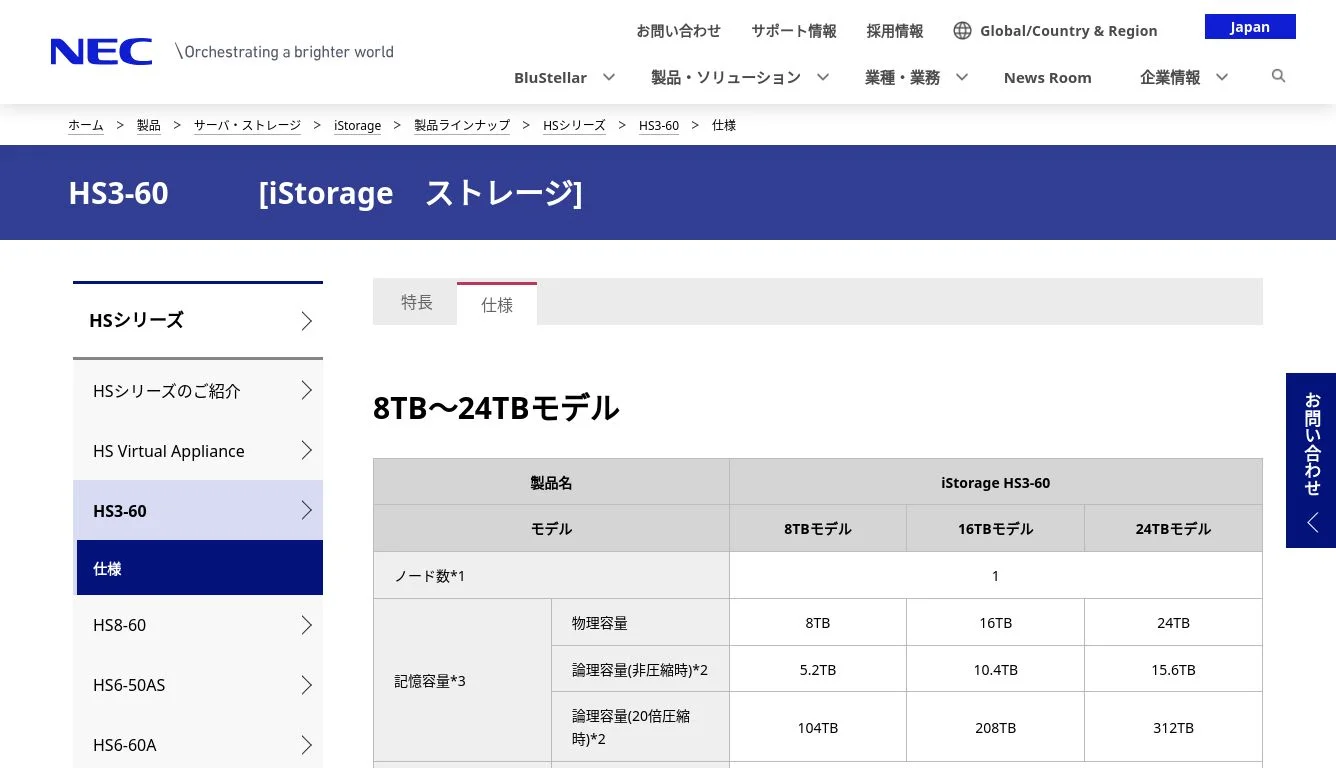The height and width of the screenshot is (768, 1336).
Task: Open the 製品・ソリューション menu item
Action: click(726, 77)
